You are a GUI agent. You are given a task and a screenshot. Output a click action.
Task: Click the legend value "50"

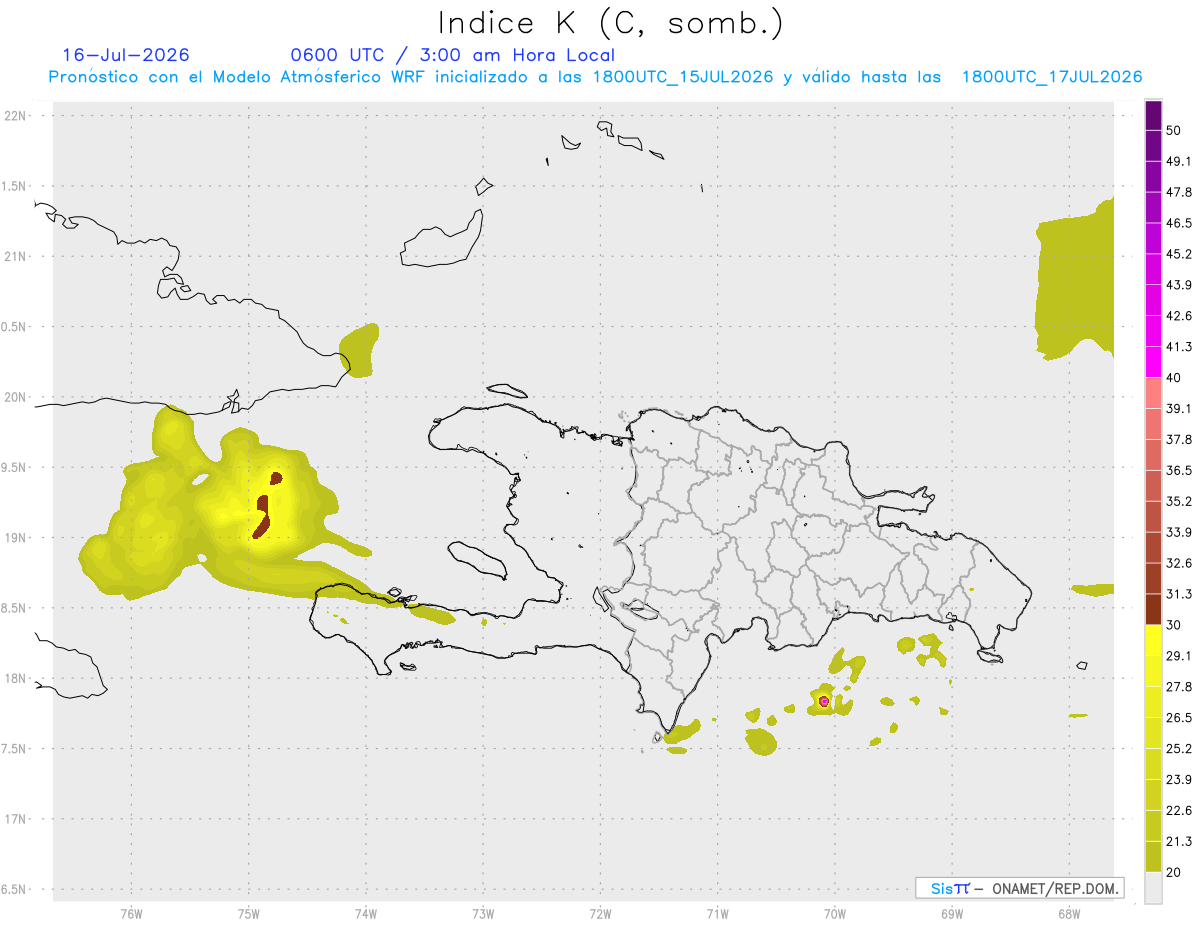(1174, 131)
